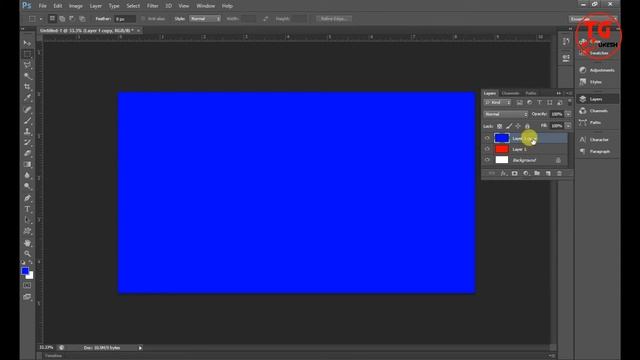
Task: Open the marquee Style dropdown
Action: tap(205, 19)
